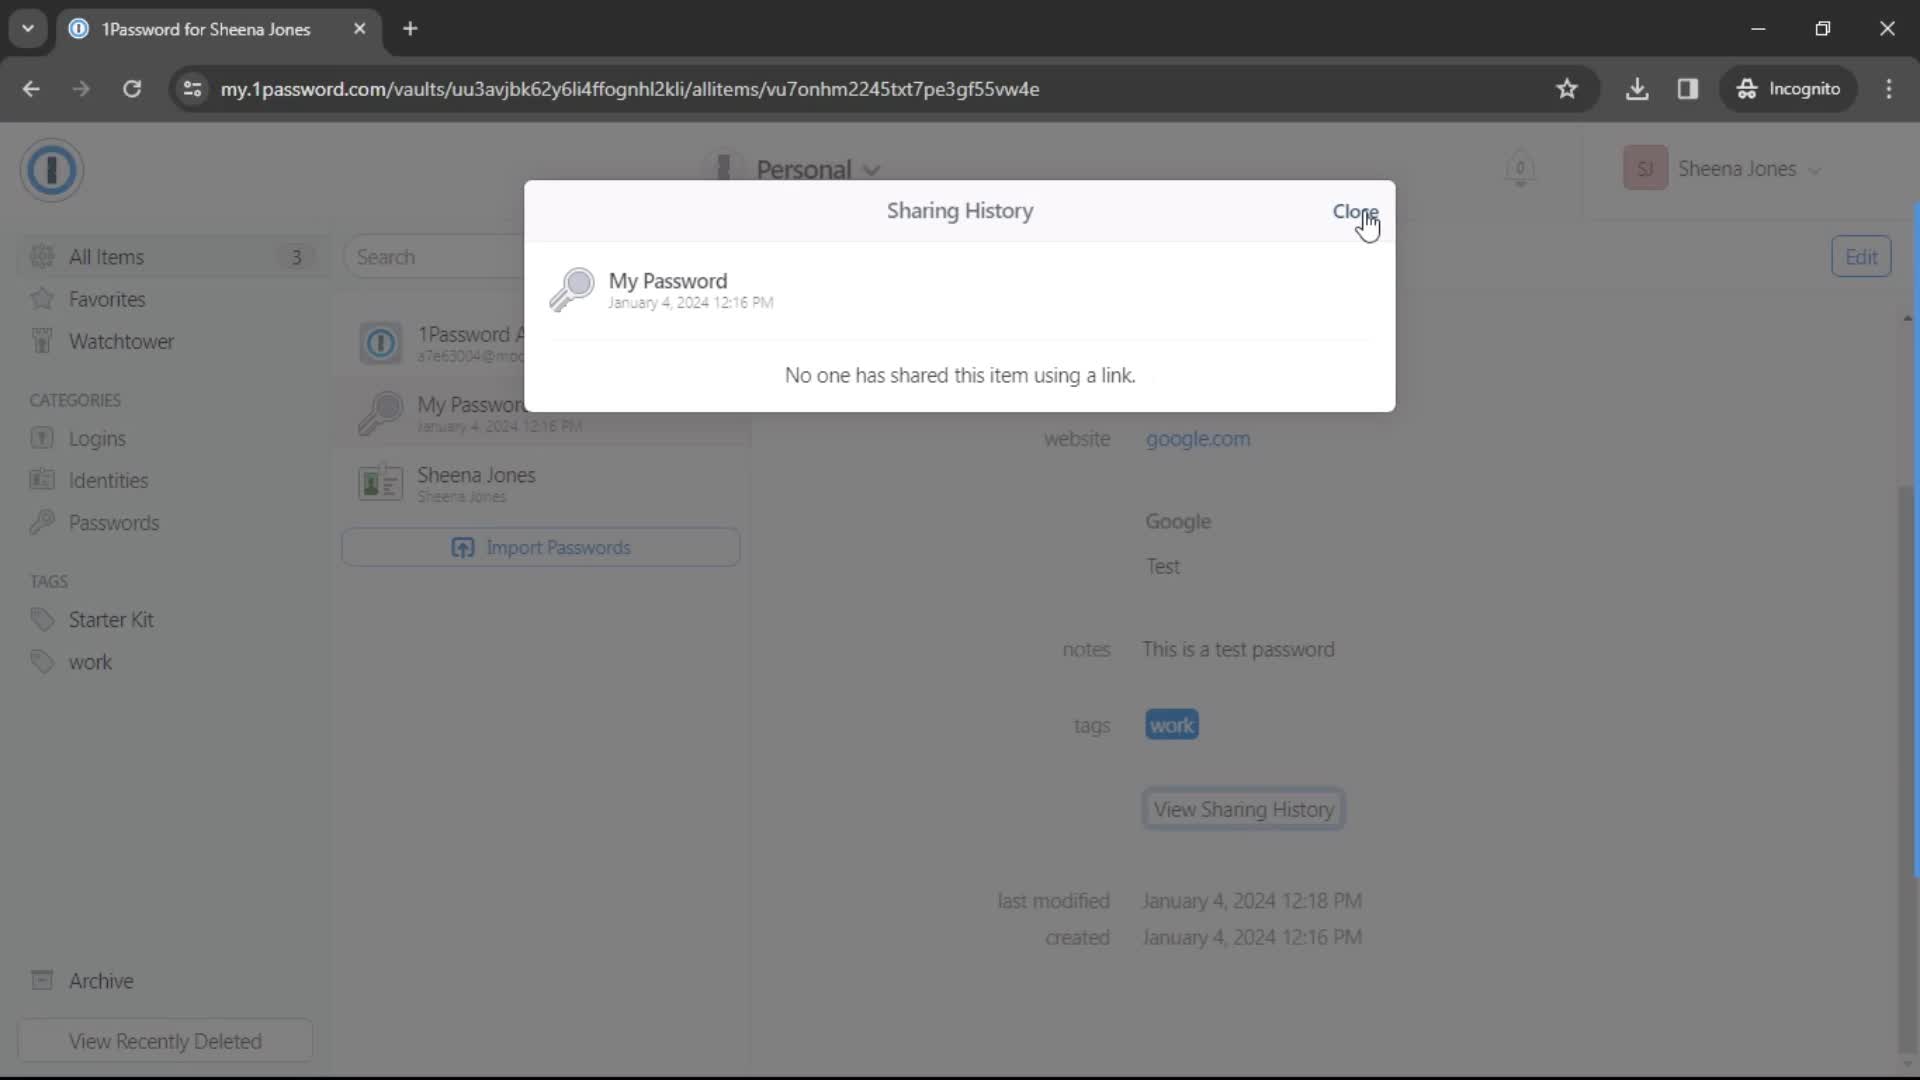Select the Identities category icon

[x=42, y=480]
